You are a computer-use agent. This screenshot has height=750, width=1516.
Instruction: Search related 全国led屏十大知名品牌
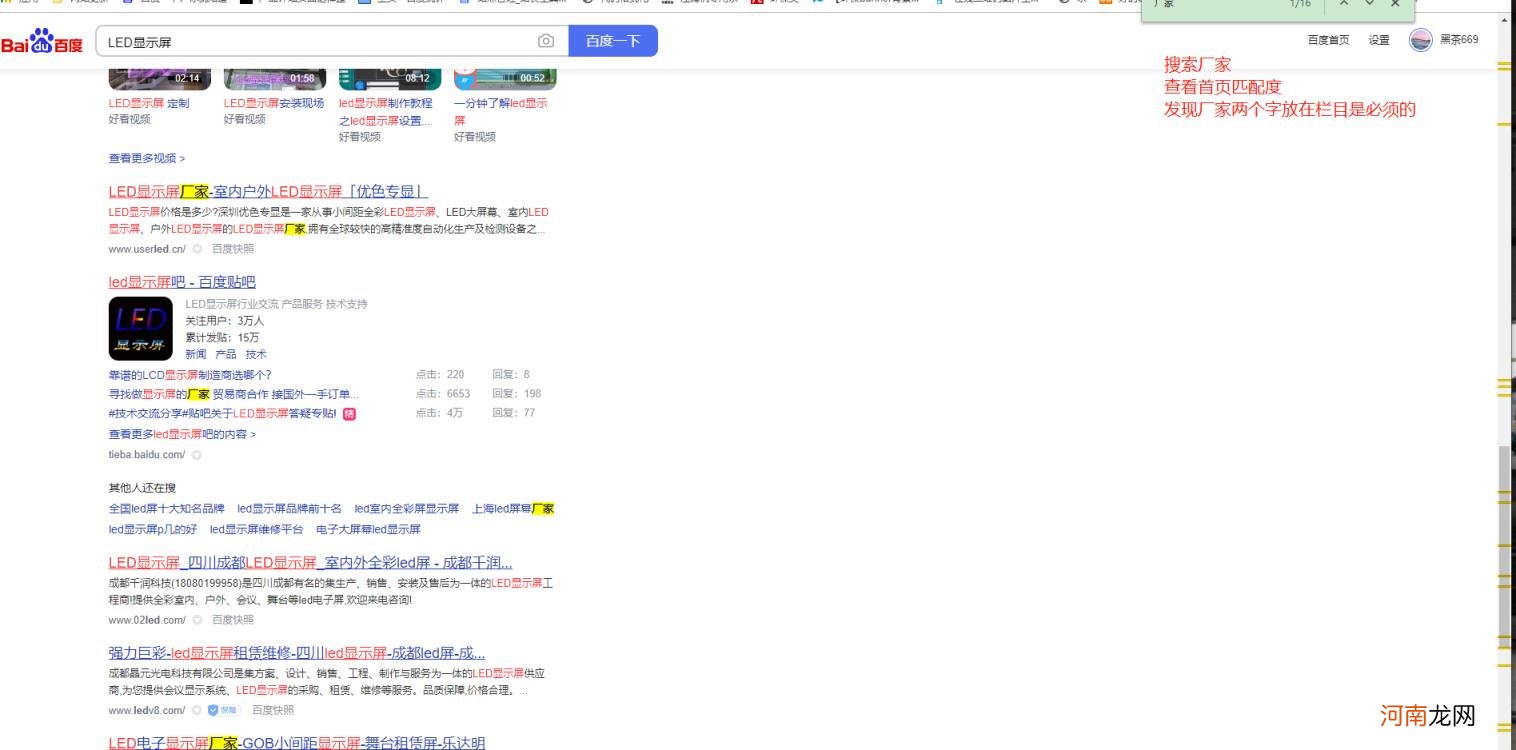pos(167,509)
